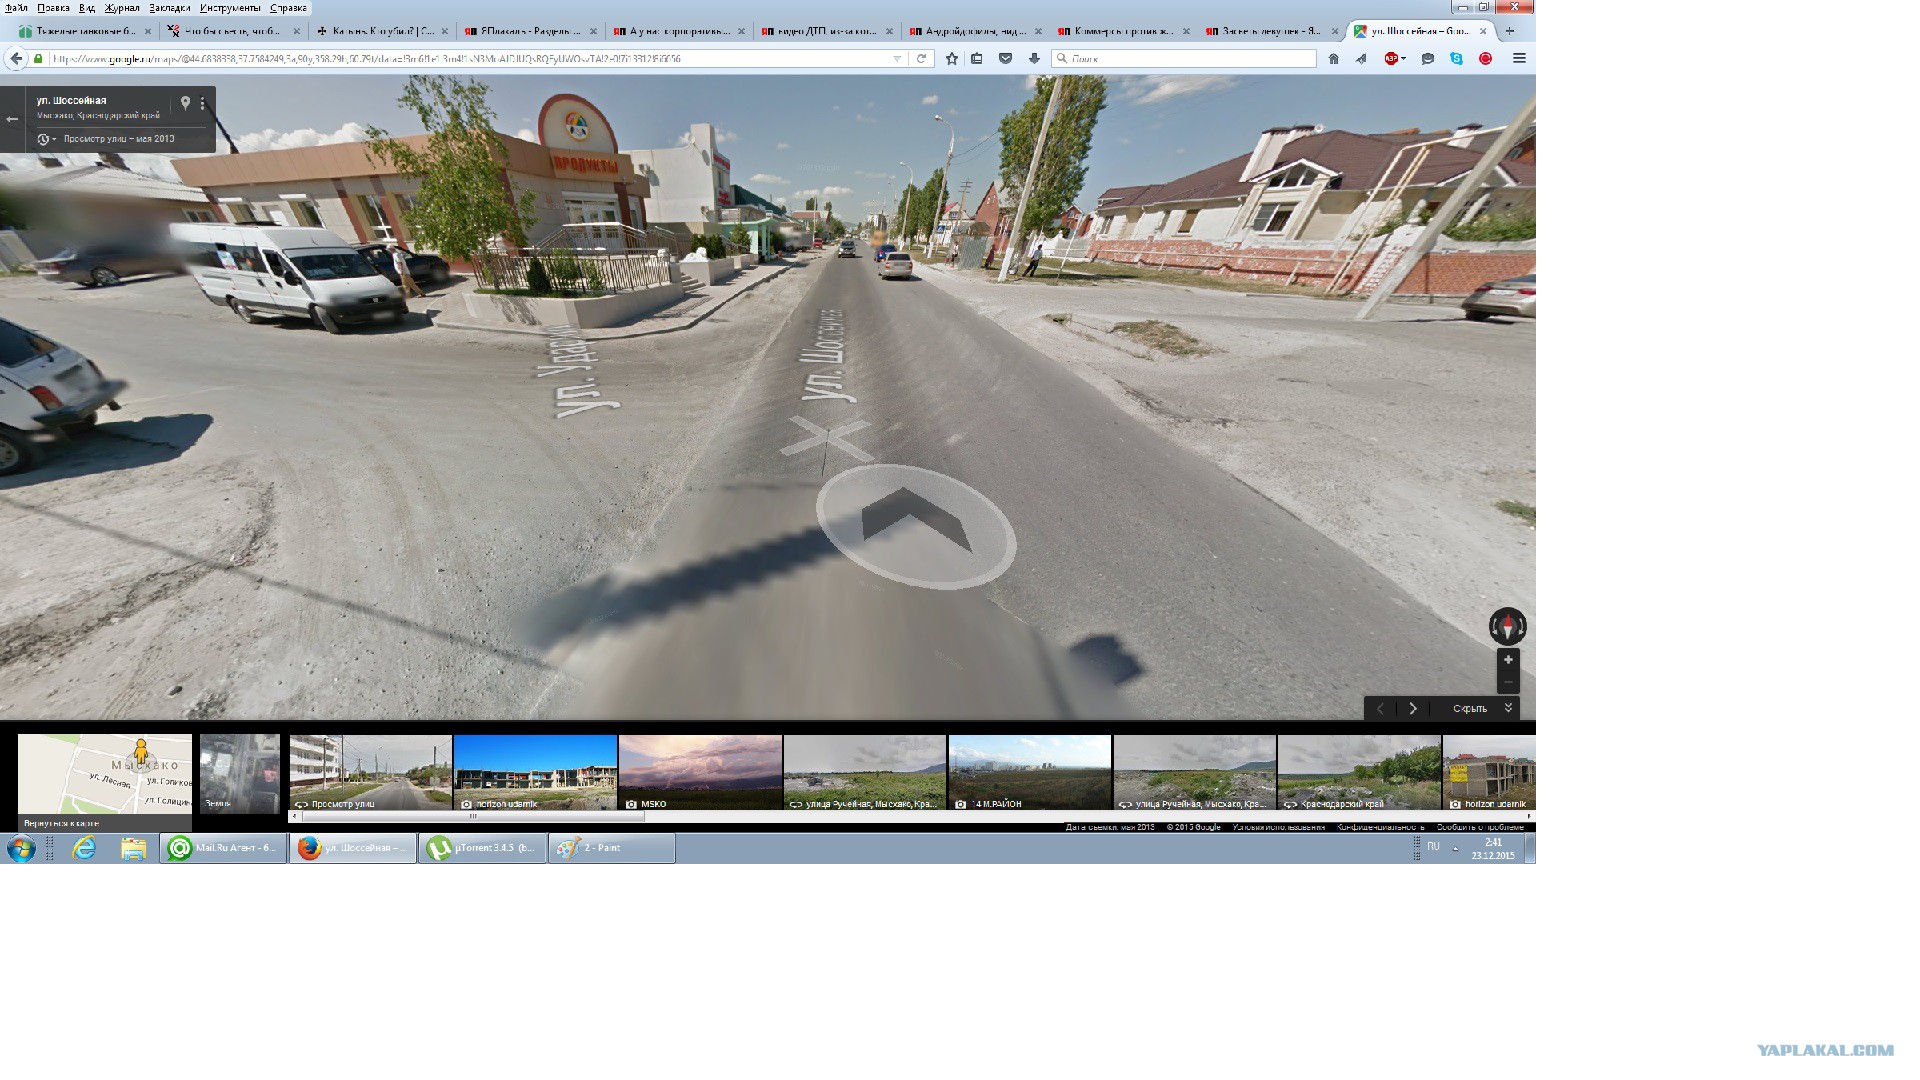1920x1080 pixels.
Task: Click the Paint taskbar button
Action: click(612, 848)
